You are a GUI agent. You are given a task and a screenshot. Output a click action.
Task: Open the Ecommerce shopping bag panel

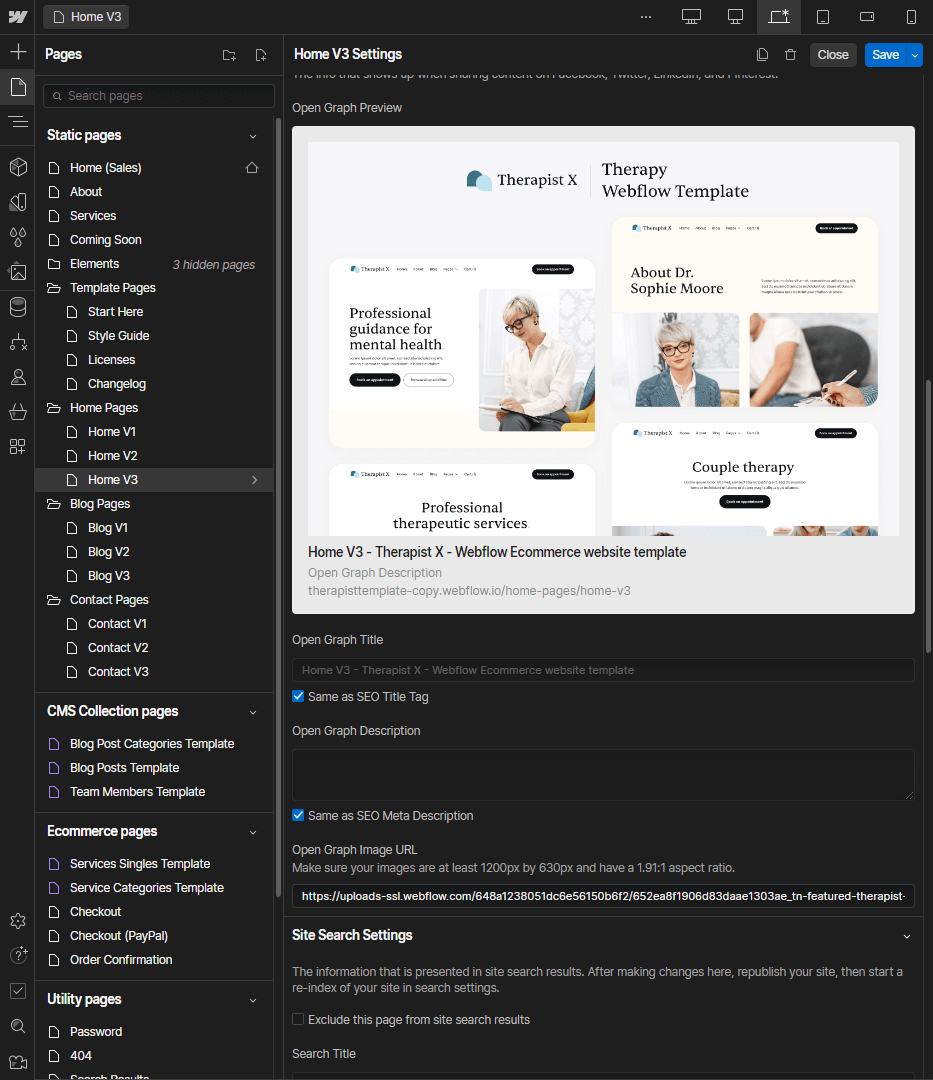point(18,412)
